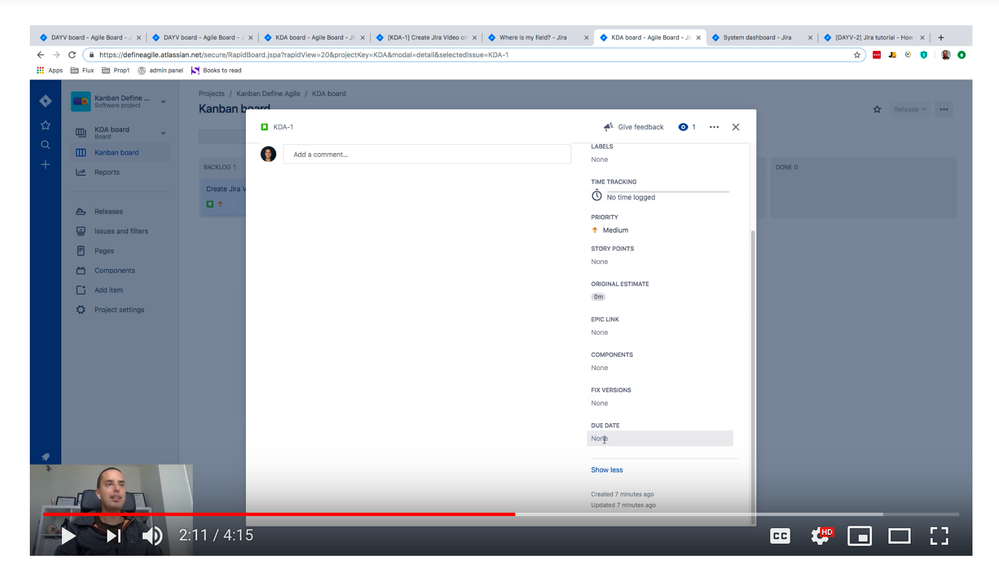Open Issues and filters
The width and height of the screenshot is (999, 569).
[119, 231]
